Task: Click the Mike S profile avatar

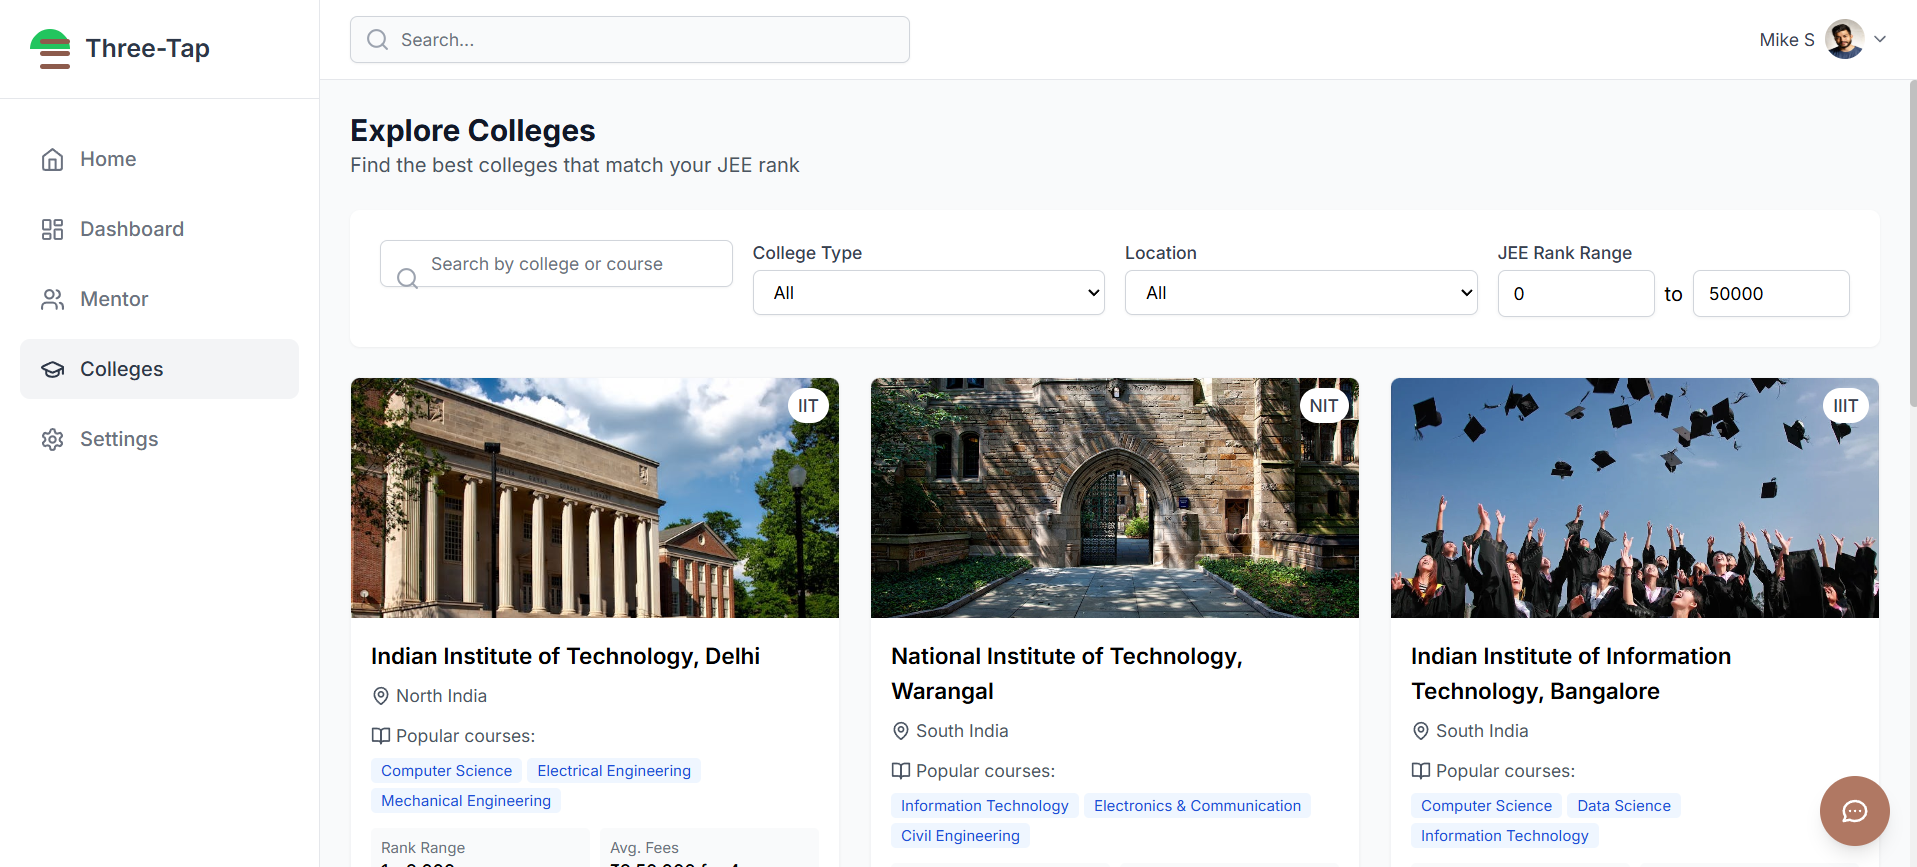Action: click(x=1844, y=39)
